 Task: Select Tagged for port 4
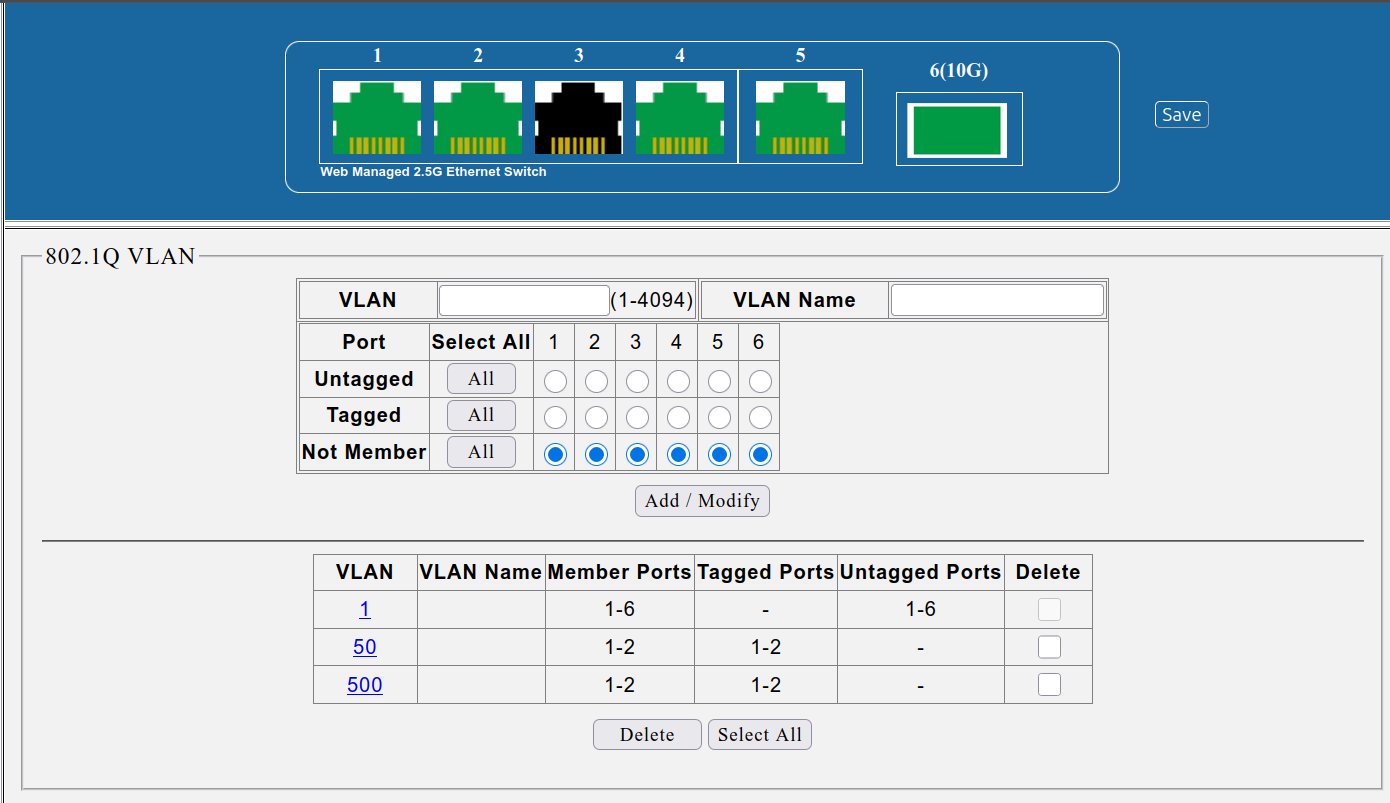point(678,418)
